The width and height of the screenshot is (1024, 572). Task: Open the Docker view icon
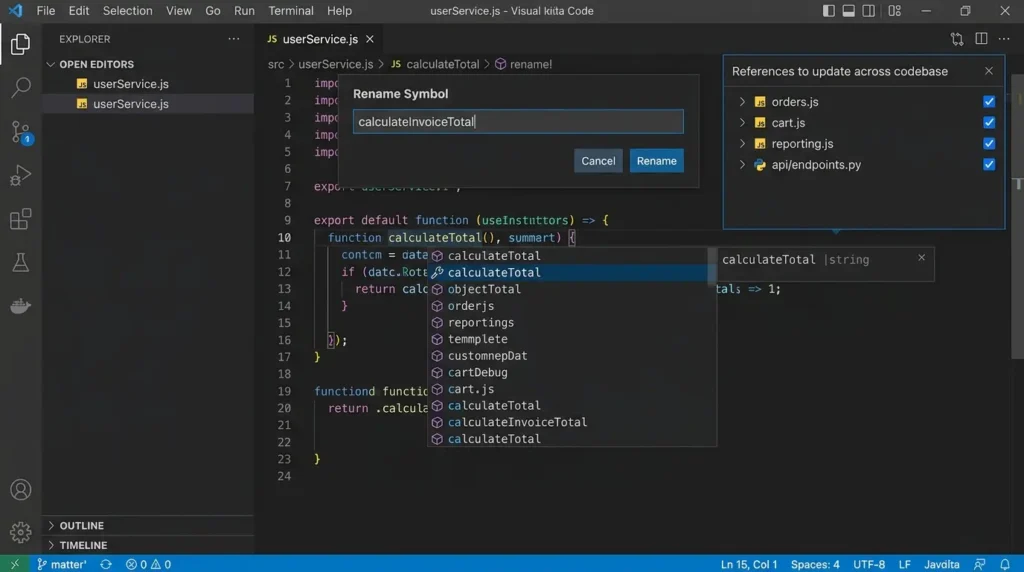tap(20, 306)
